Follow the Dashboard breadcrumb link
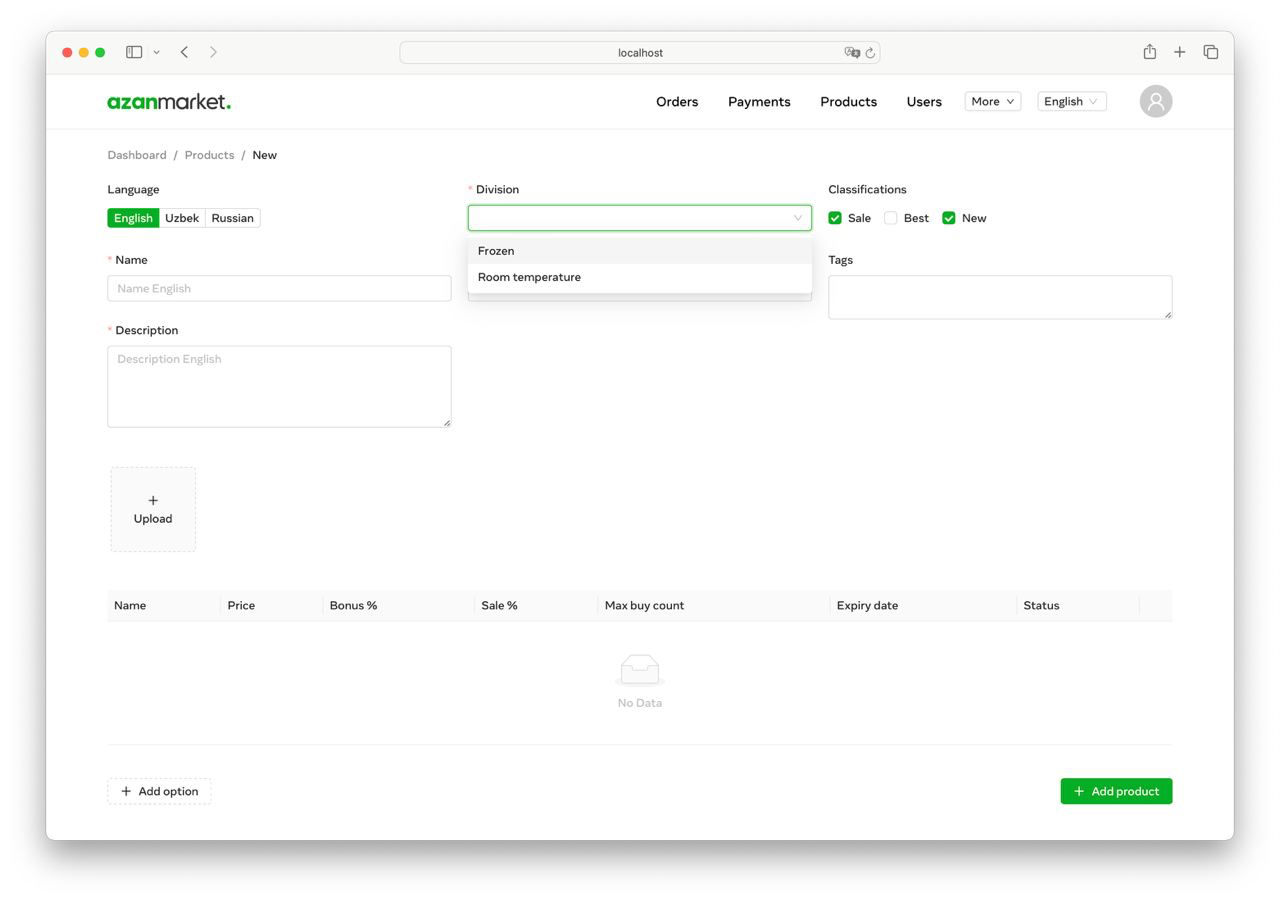 [x=137, y=155]
